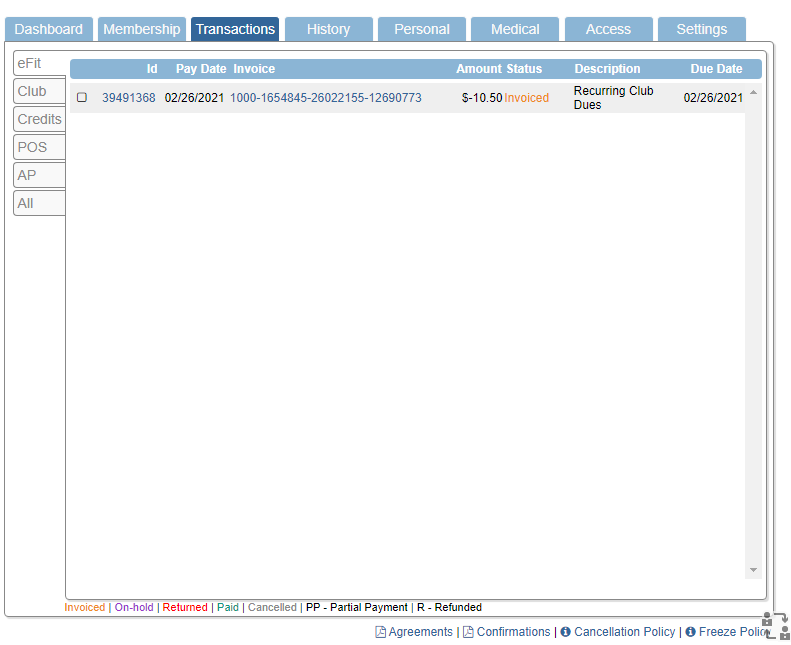Click the Description column header
Image resolution: width=791 pixels, height=645 pixels.
pyautogui.click(x=607, y=69)
